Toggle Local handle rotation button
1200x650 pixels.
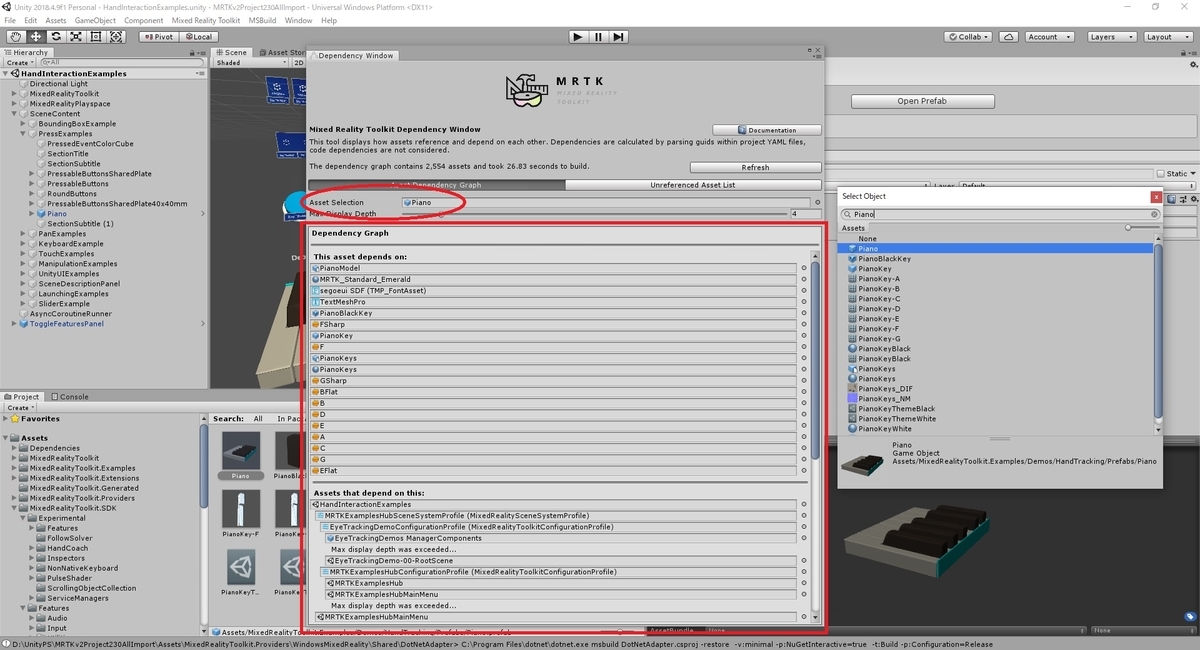198,37
